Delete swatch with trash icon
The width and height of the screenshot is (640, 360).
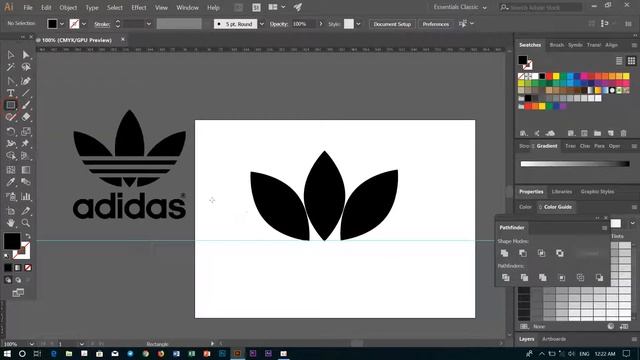pyautogui.click(x=623, y=133)
